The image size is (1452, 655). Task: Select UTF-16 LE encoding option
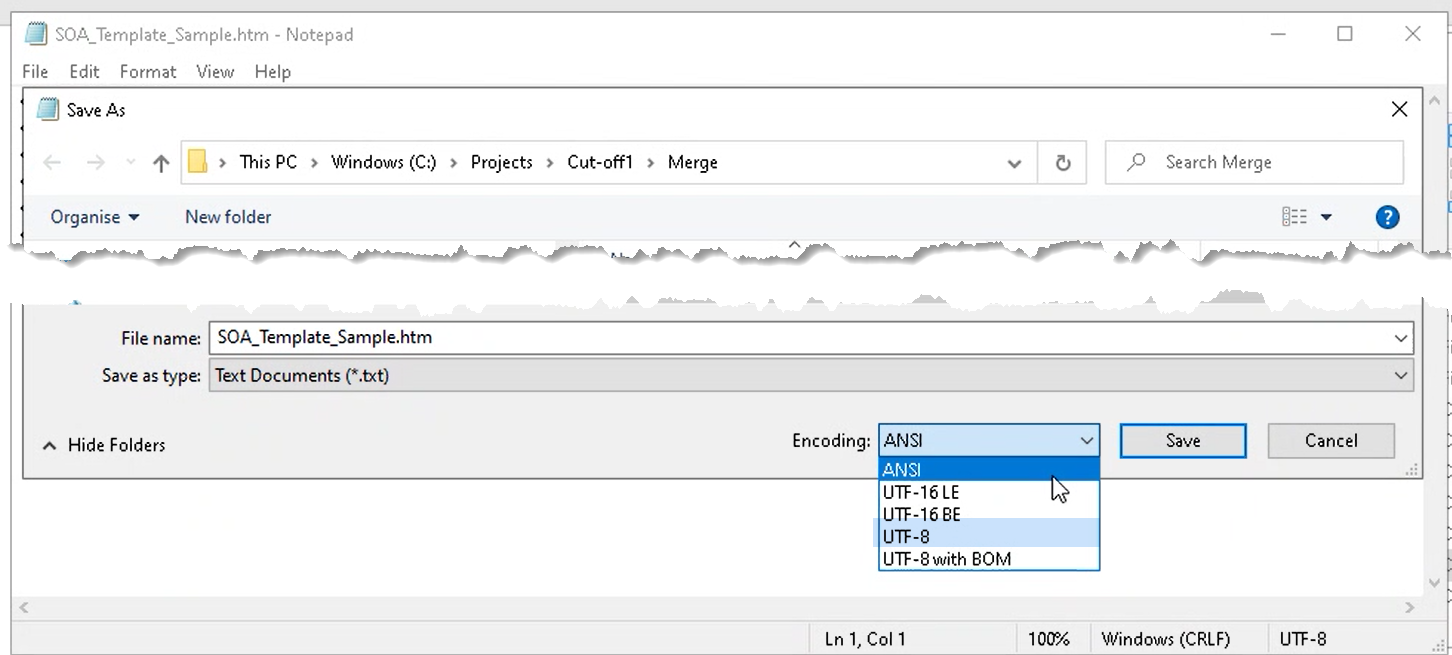pyautogui.click(x=989, y=492)
